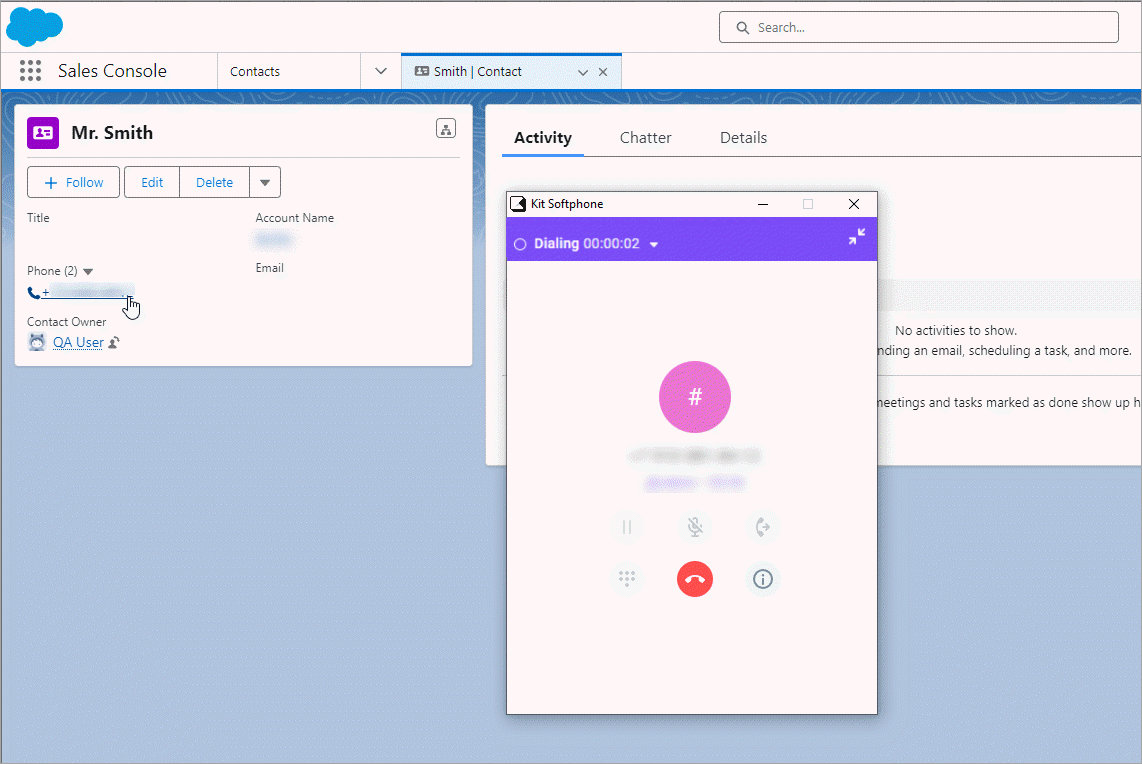Click the search magnifier icon

[x=742, y=28]
